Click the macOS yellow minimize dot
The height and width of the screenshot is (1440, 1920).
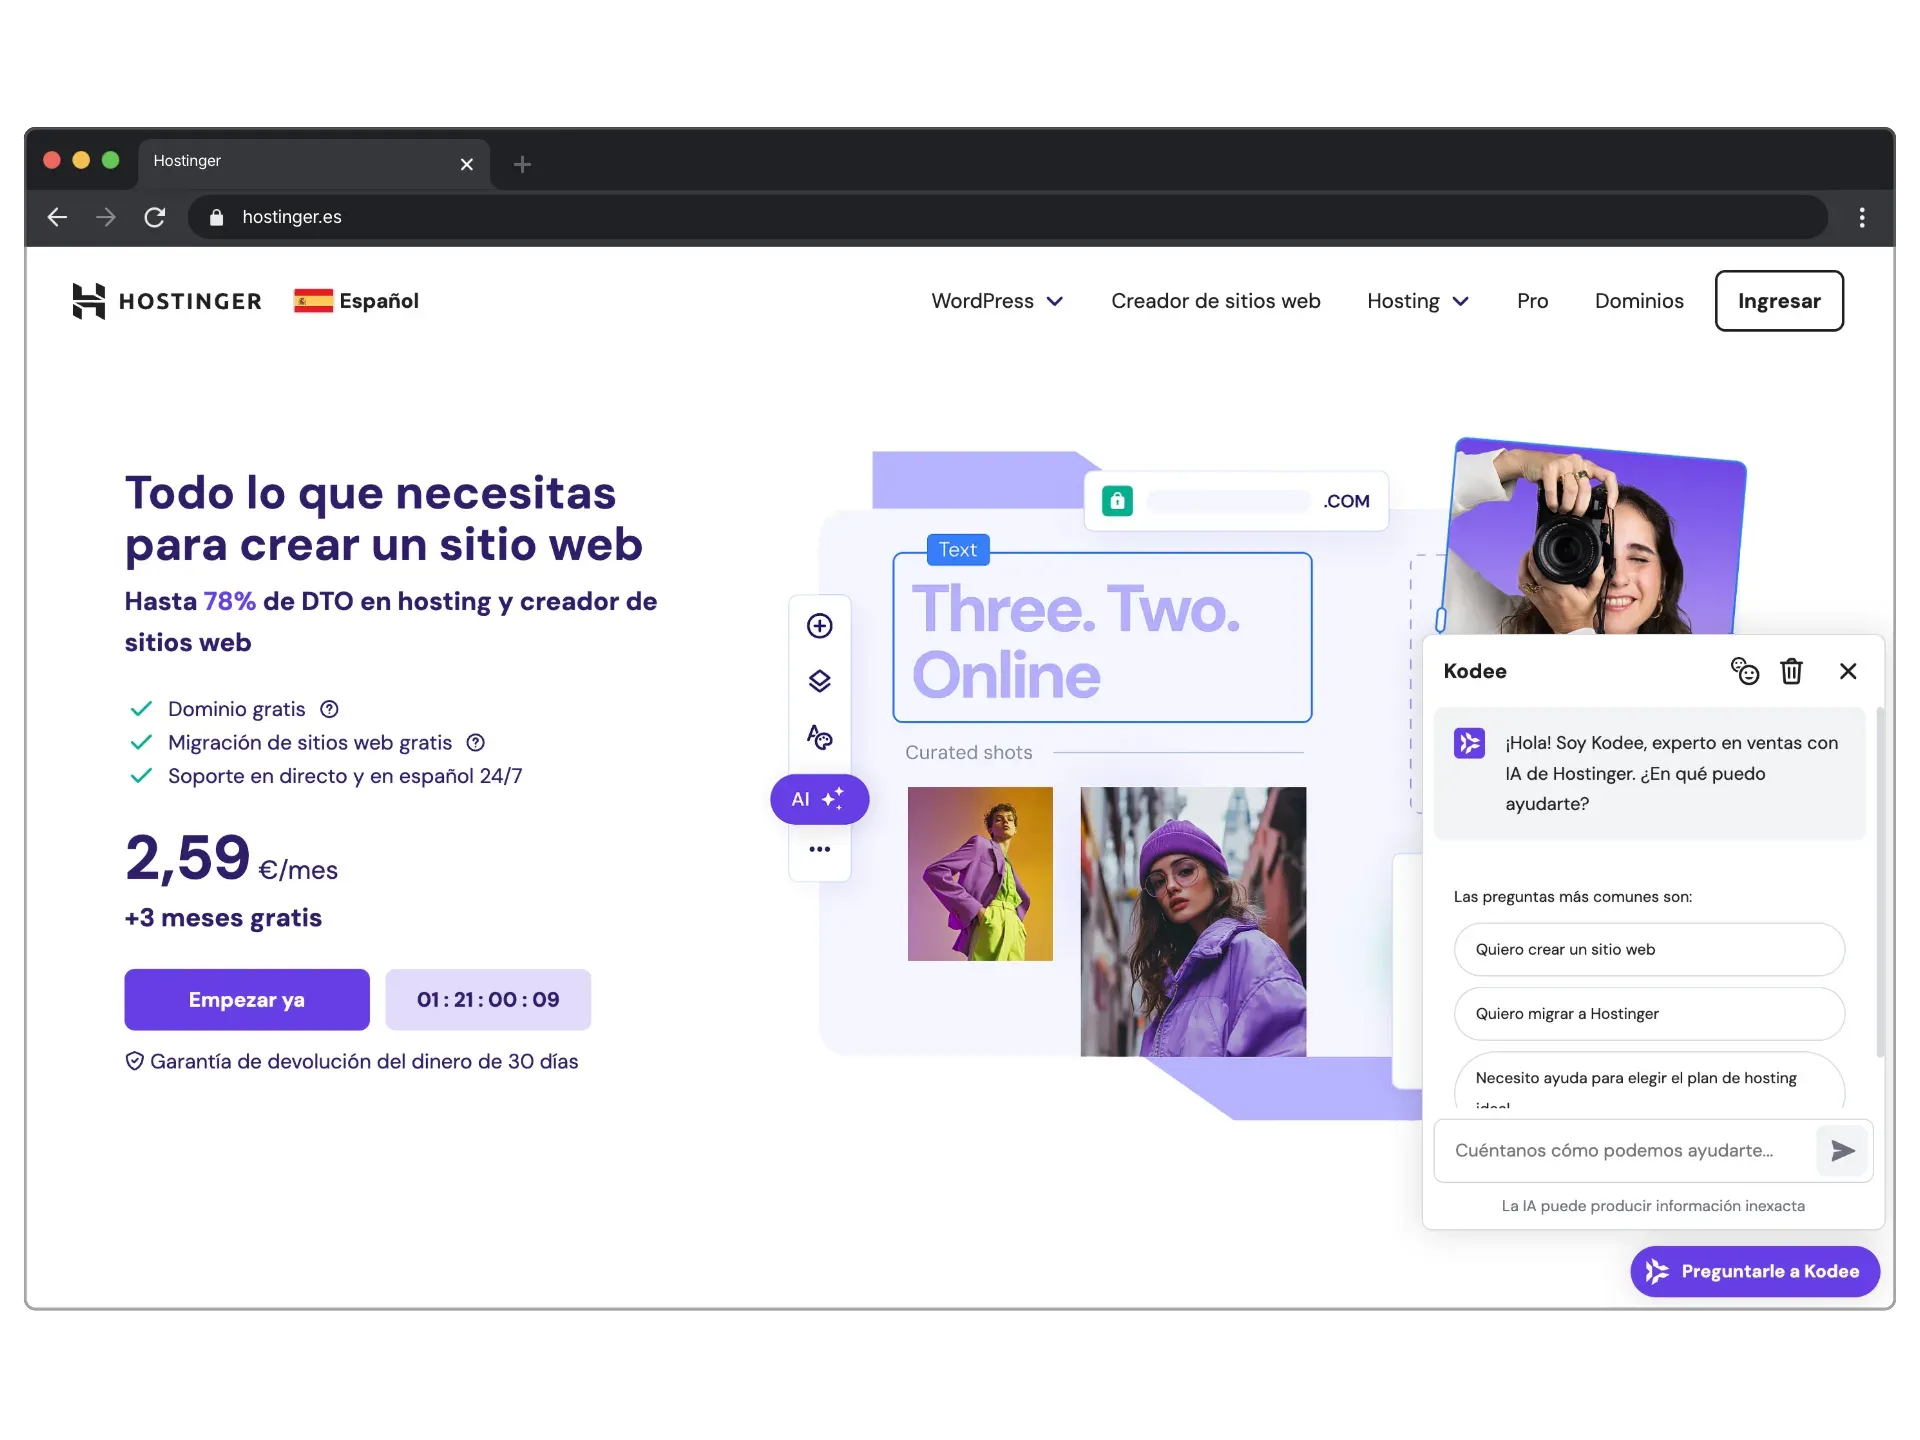click(x=81, y=160)
